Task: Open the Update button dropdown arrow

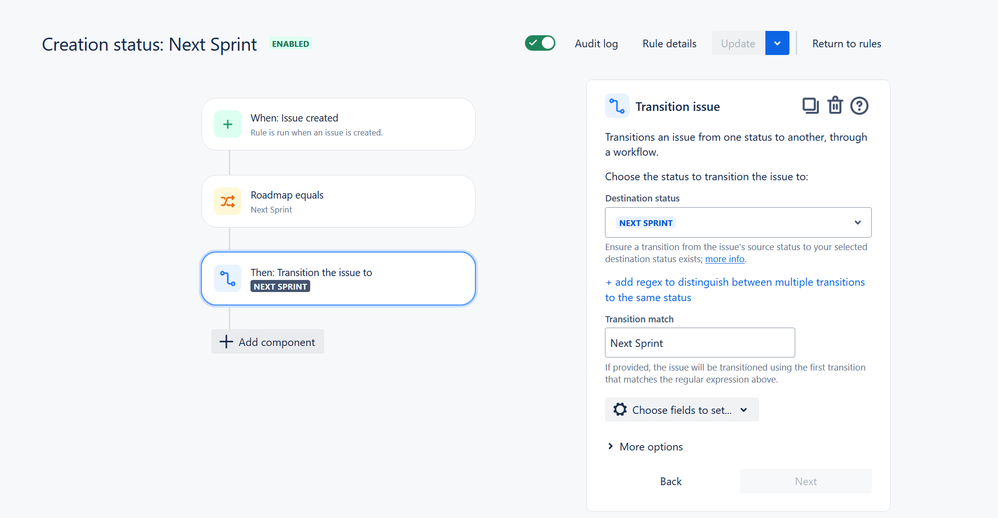Action: [x=777, y=43]
